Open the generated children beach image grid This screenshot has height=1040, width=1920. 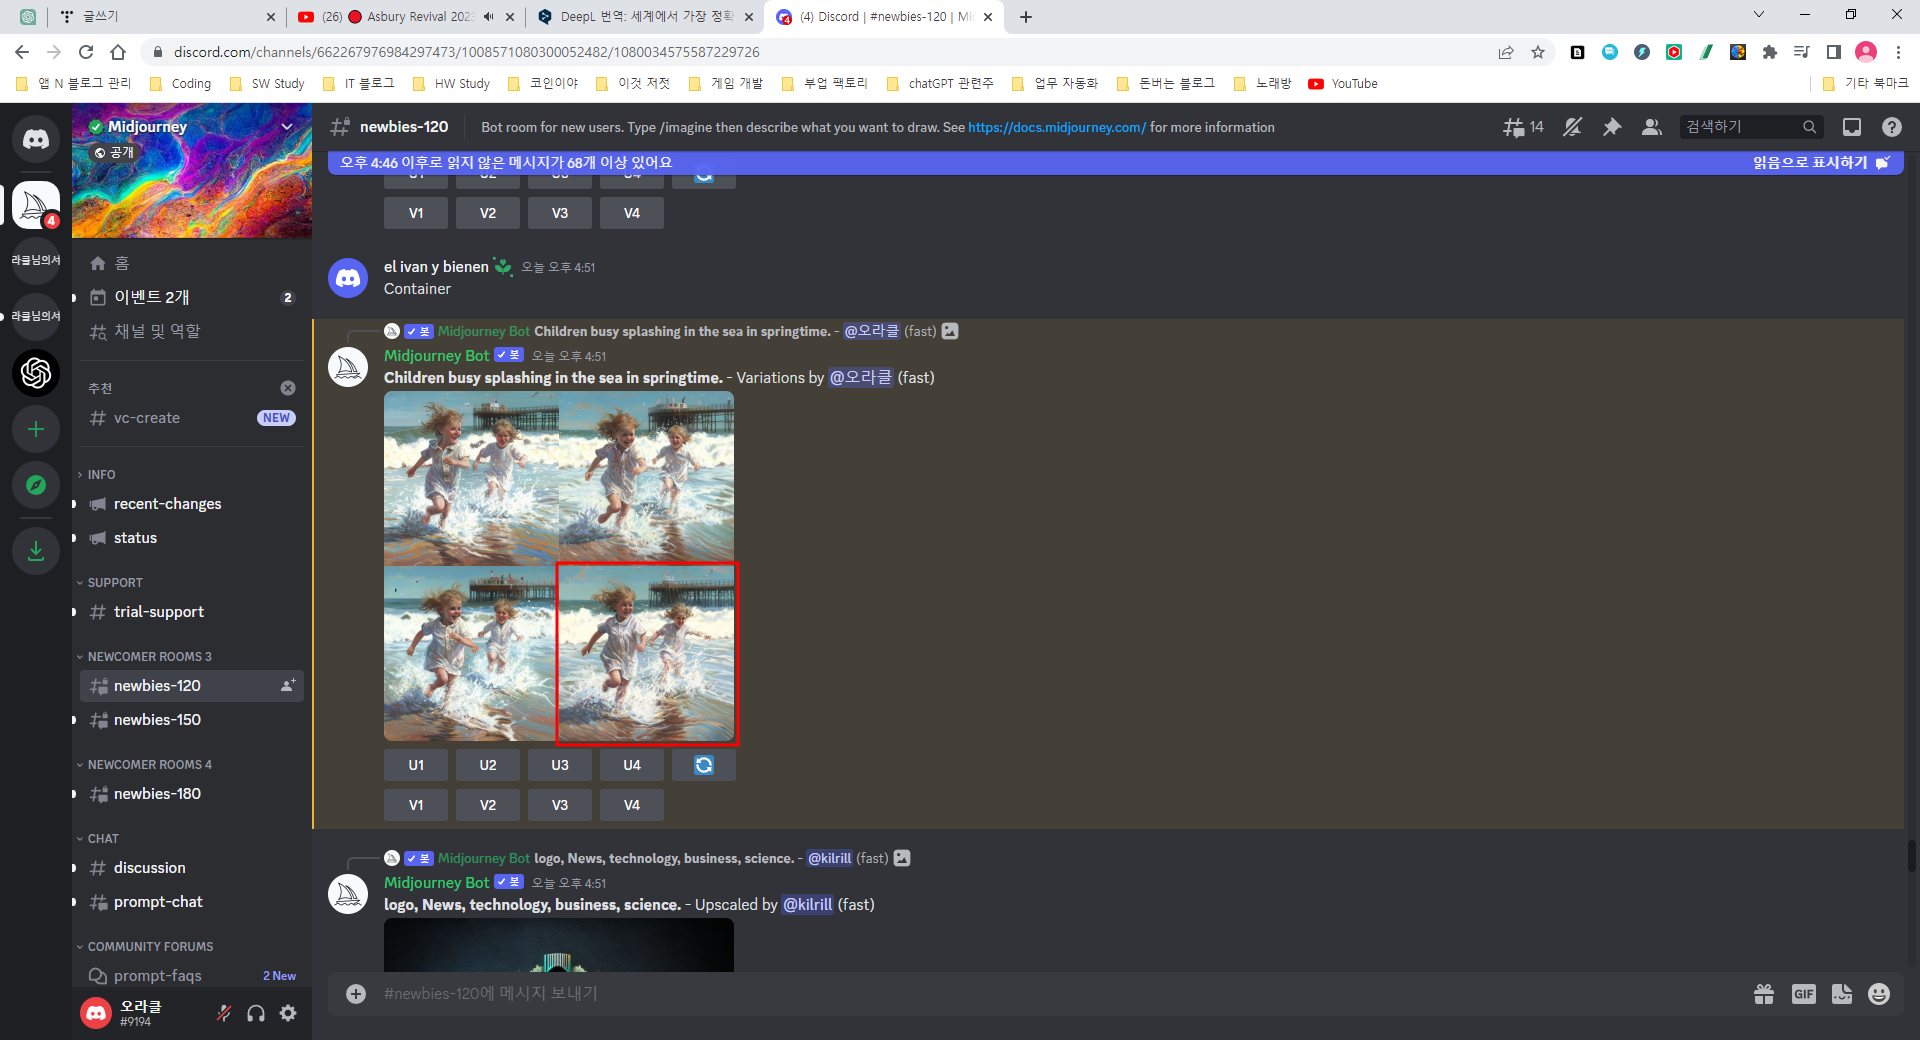tap(559, 566)
